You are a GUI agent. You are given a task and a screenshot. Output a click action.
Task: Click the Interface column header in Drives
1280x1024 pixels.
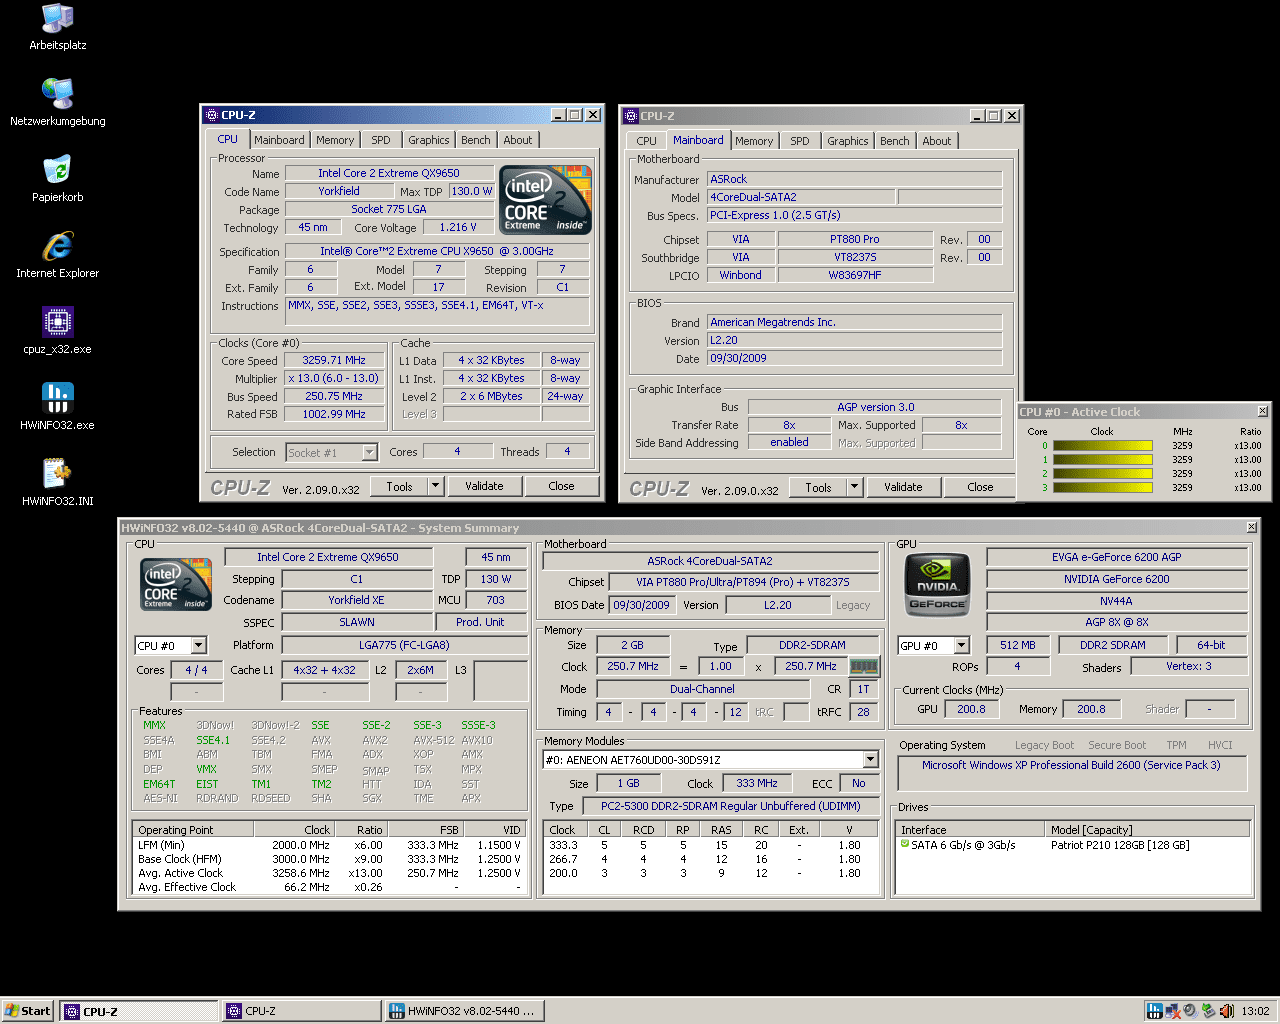pyautogui.click(x=970, y=830)
